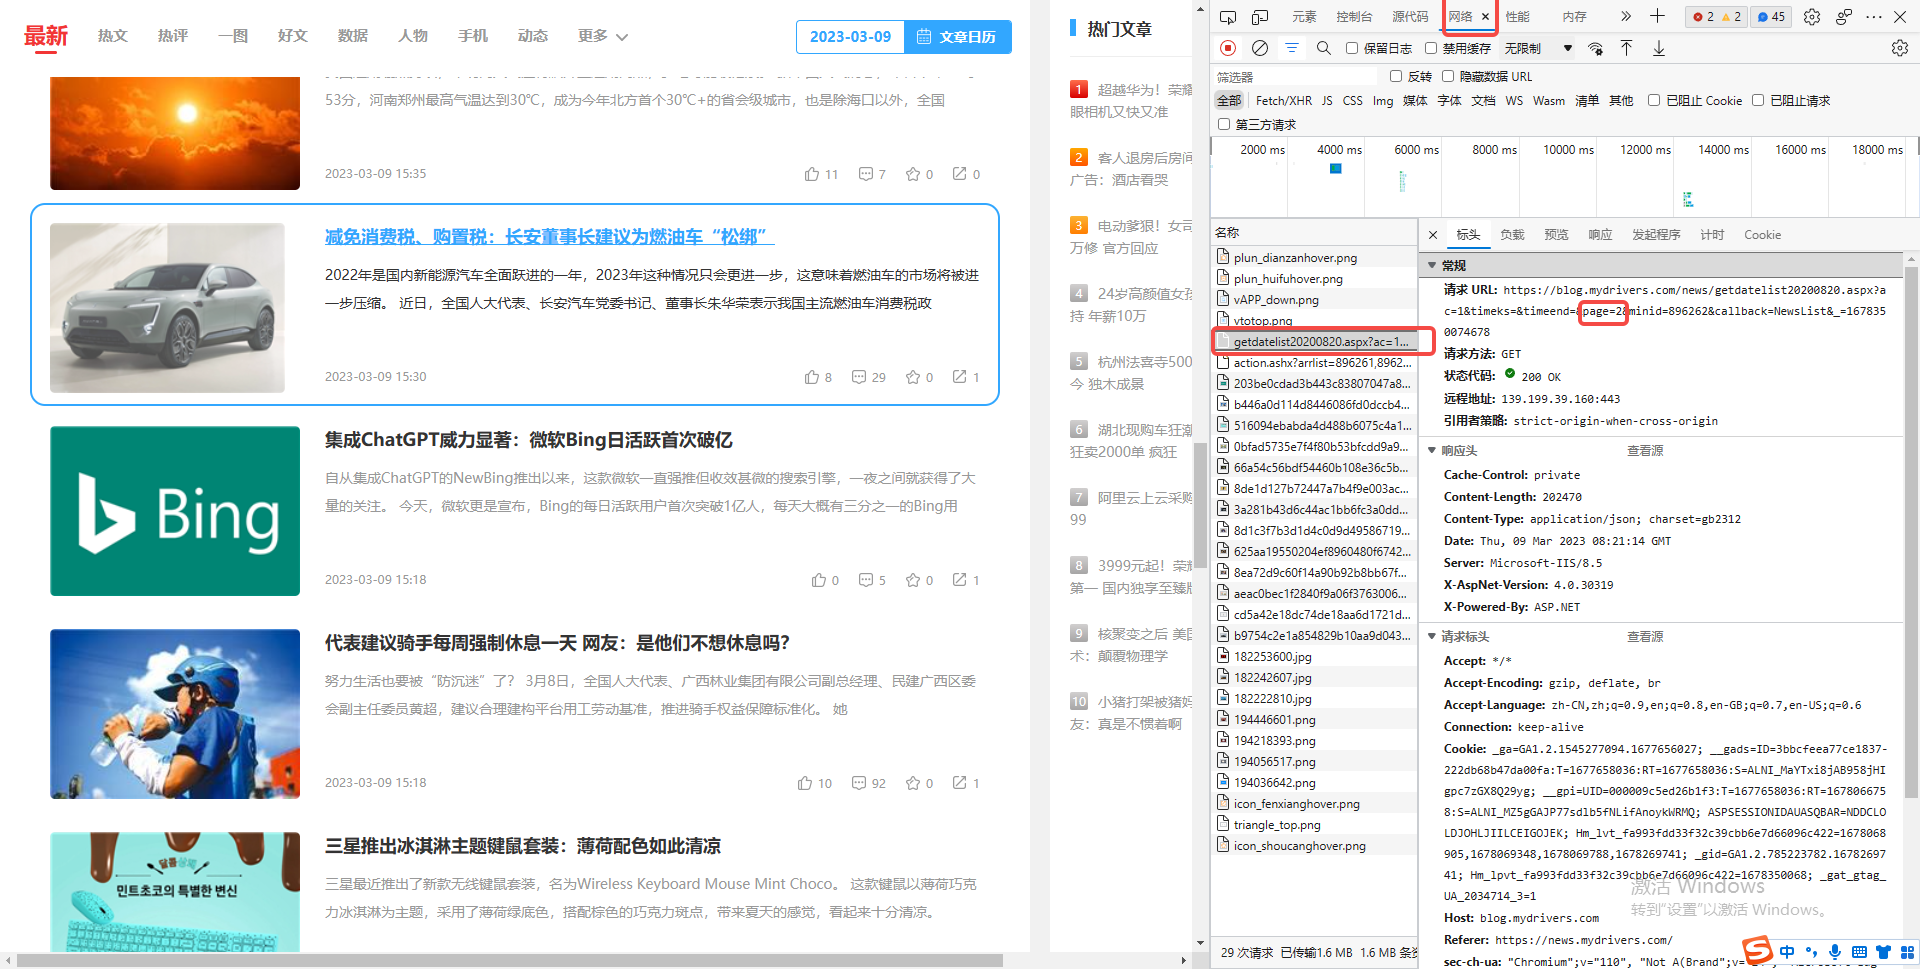
Task: Collapse the 响应头 section
Action: click(x=1432, y=449)
